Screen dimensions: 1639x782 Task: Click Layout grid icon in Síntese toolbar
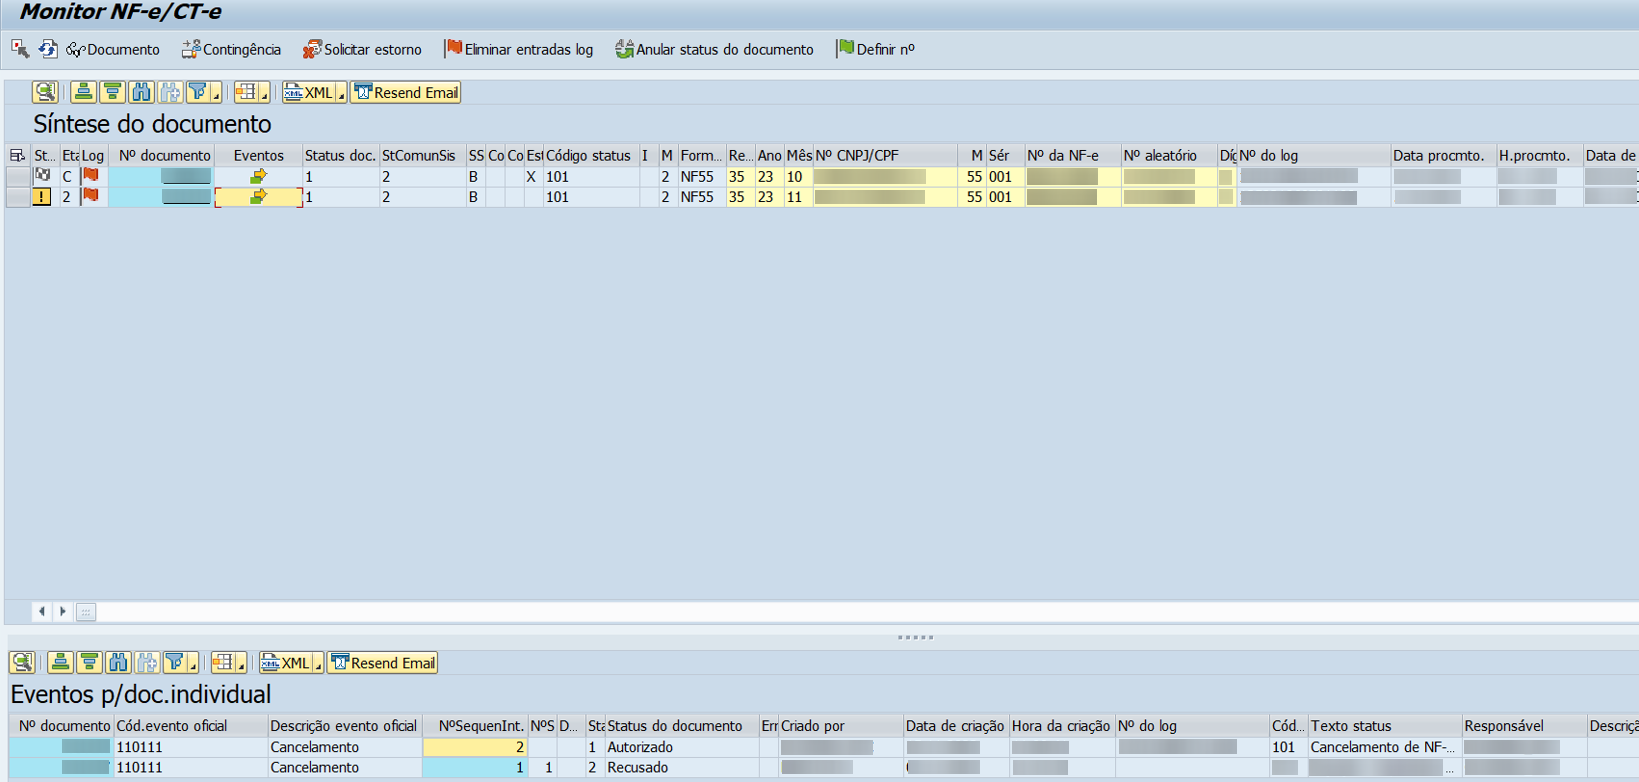tap(245, 92)
